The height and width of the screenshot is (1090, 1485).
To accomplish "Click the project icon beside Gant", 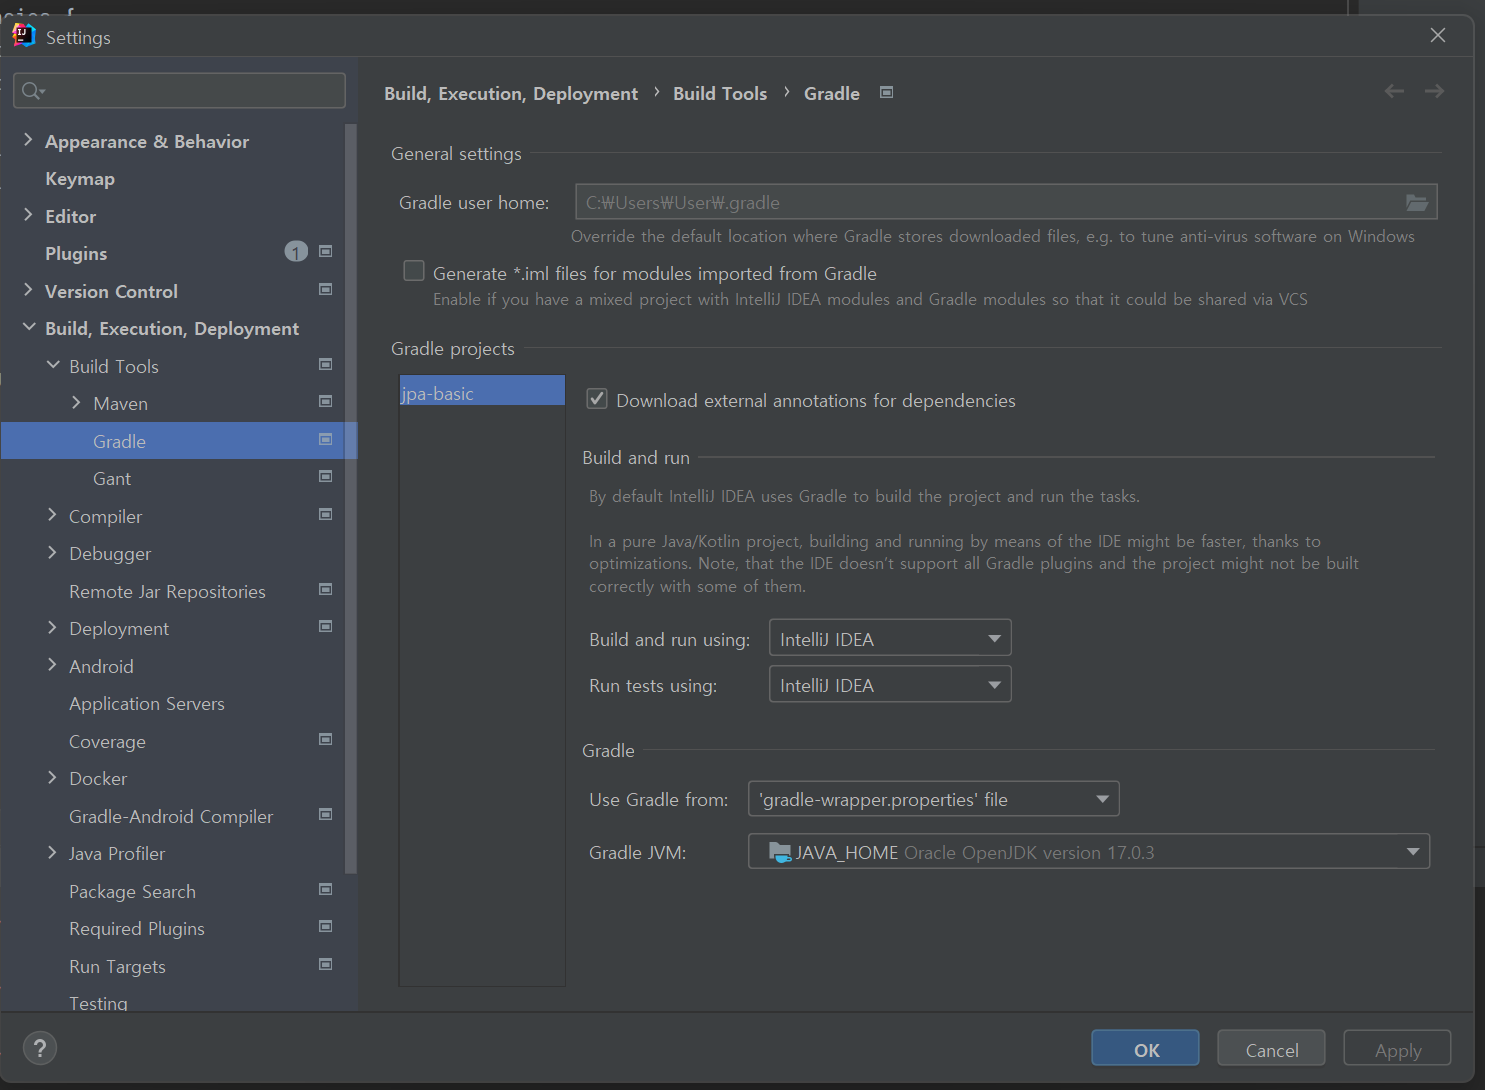I will click(325, 476).
